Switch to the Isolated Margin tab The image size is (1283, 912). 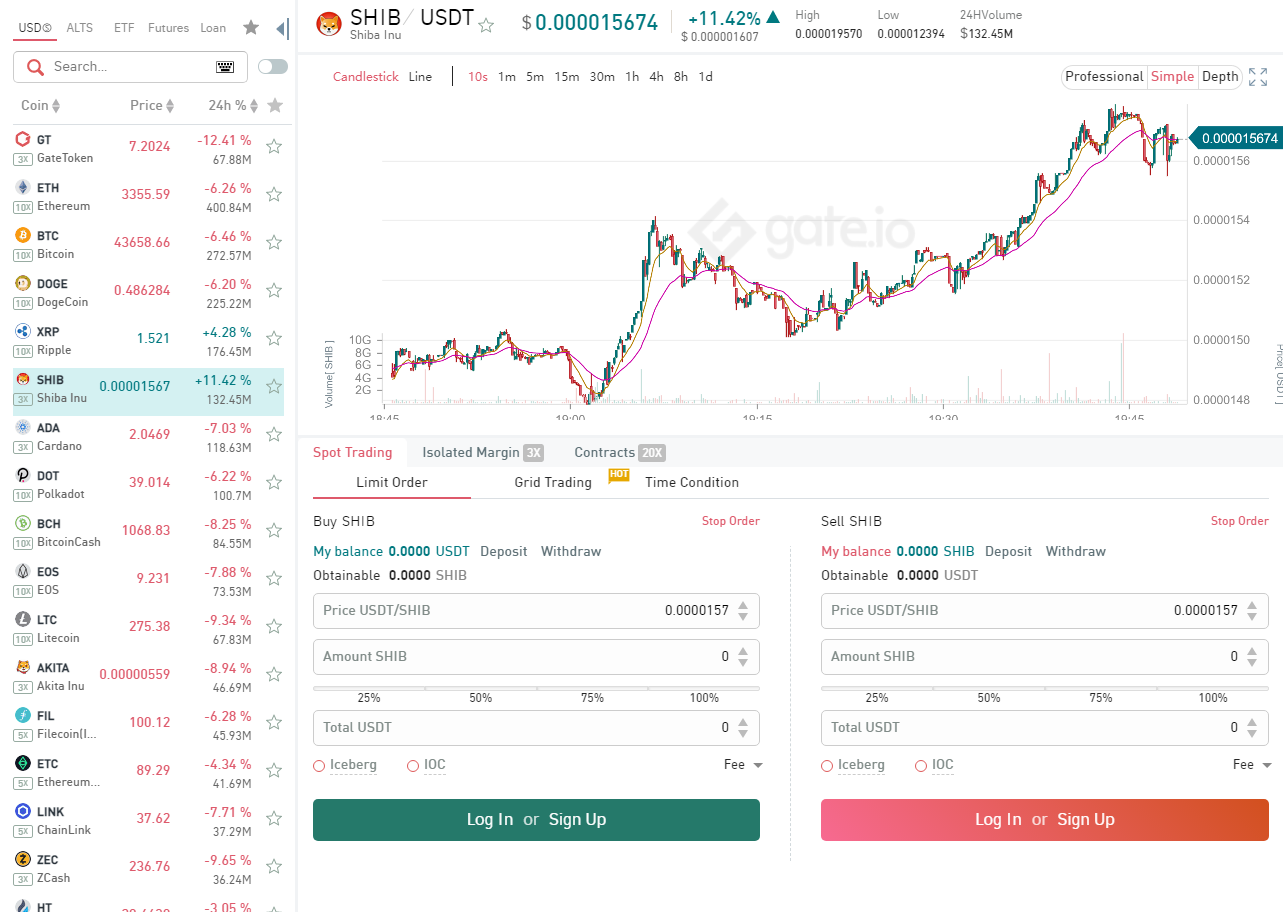pos(481,453)
